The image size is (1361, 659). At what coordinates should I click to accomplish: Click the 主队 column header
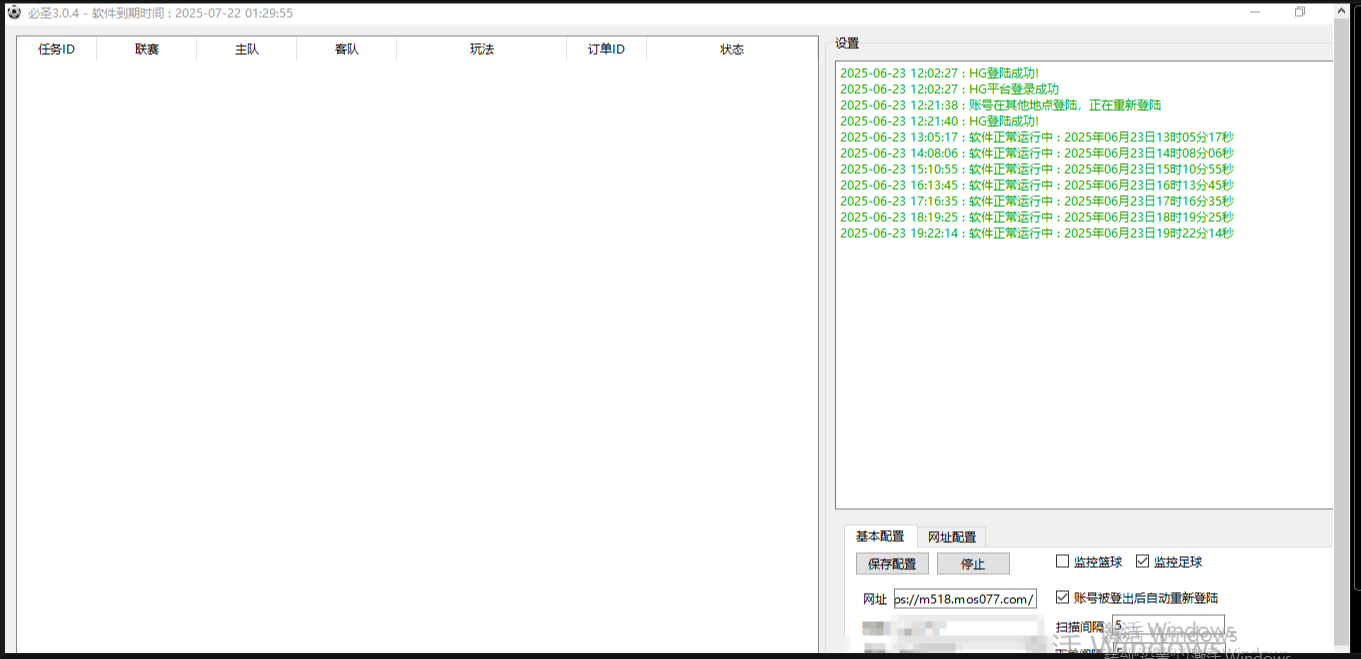pos(247,49)
